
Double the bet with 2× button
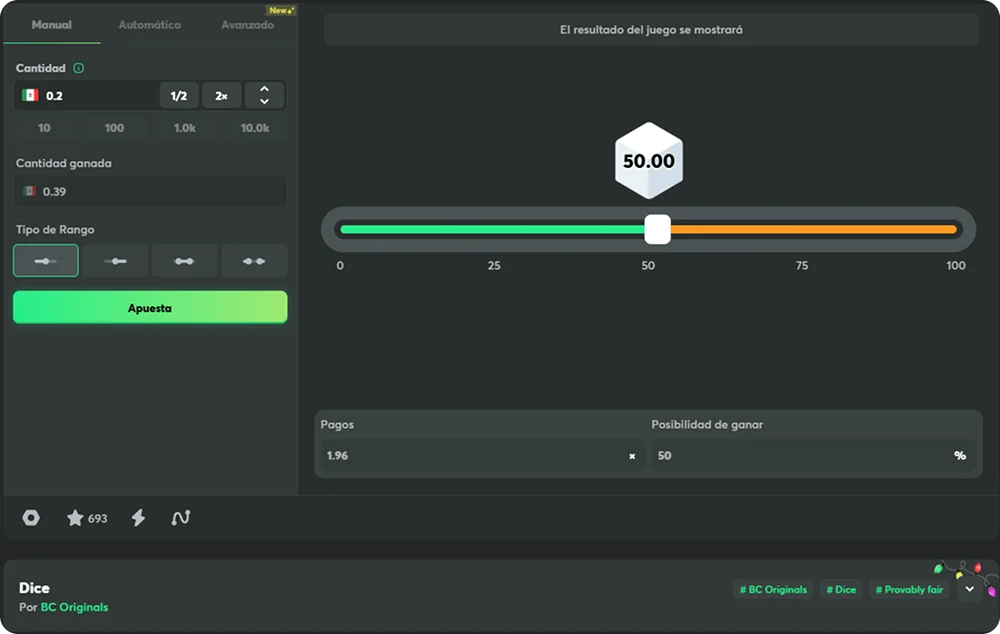[221, 96]
